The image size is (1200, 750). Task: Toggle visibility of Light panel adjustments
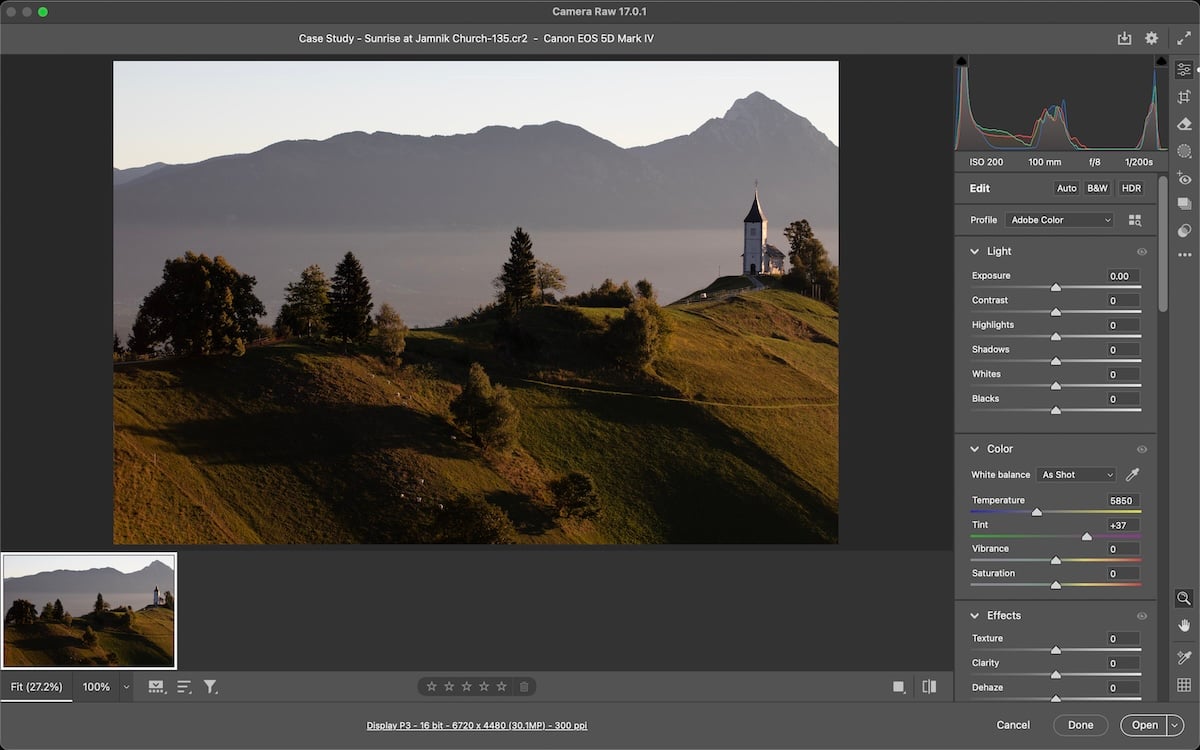pyautogui.click(x=1141, y=251)
